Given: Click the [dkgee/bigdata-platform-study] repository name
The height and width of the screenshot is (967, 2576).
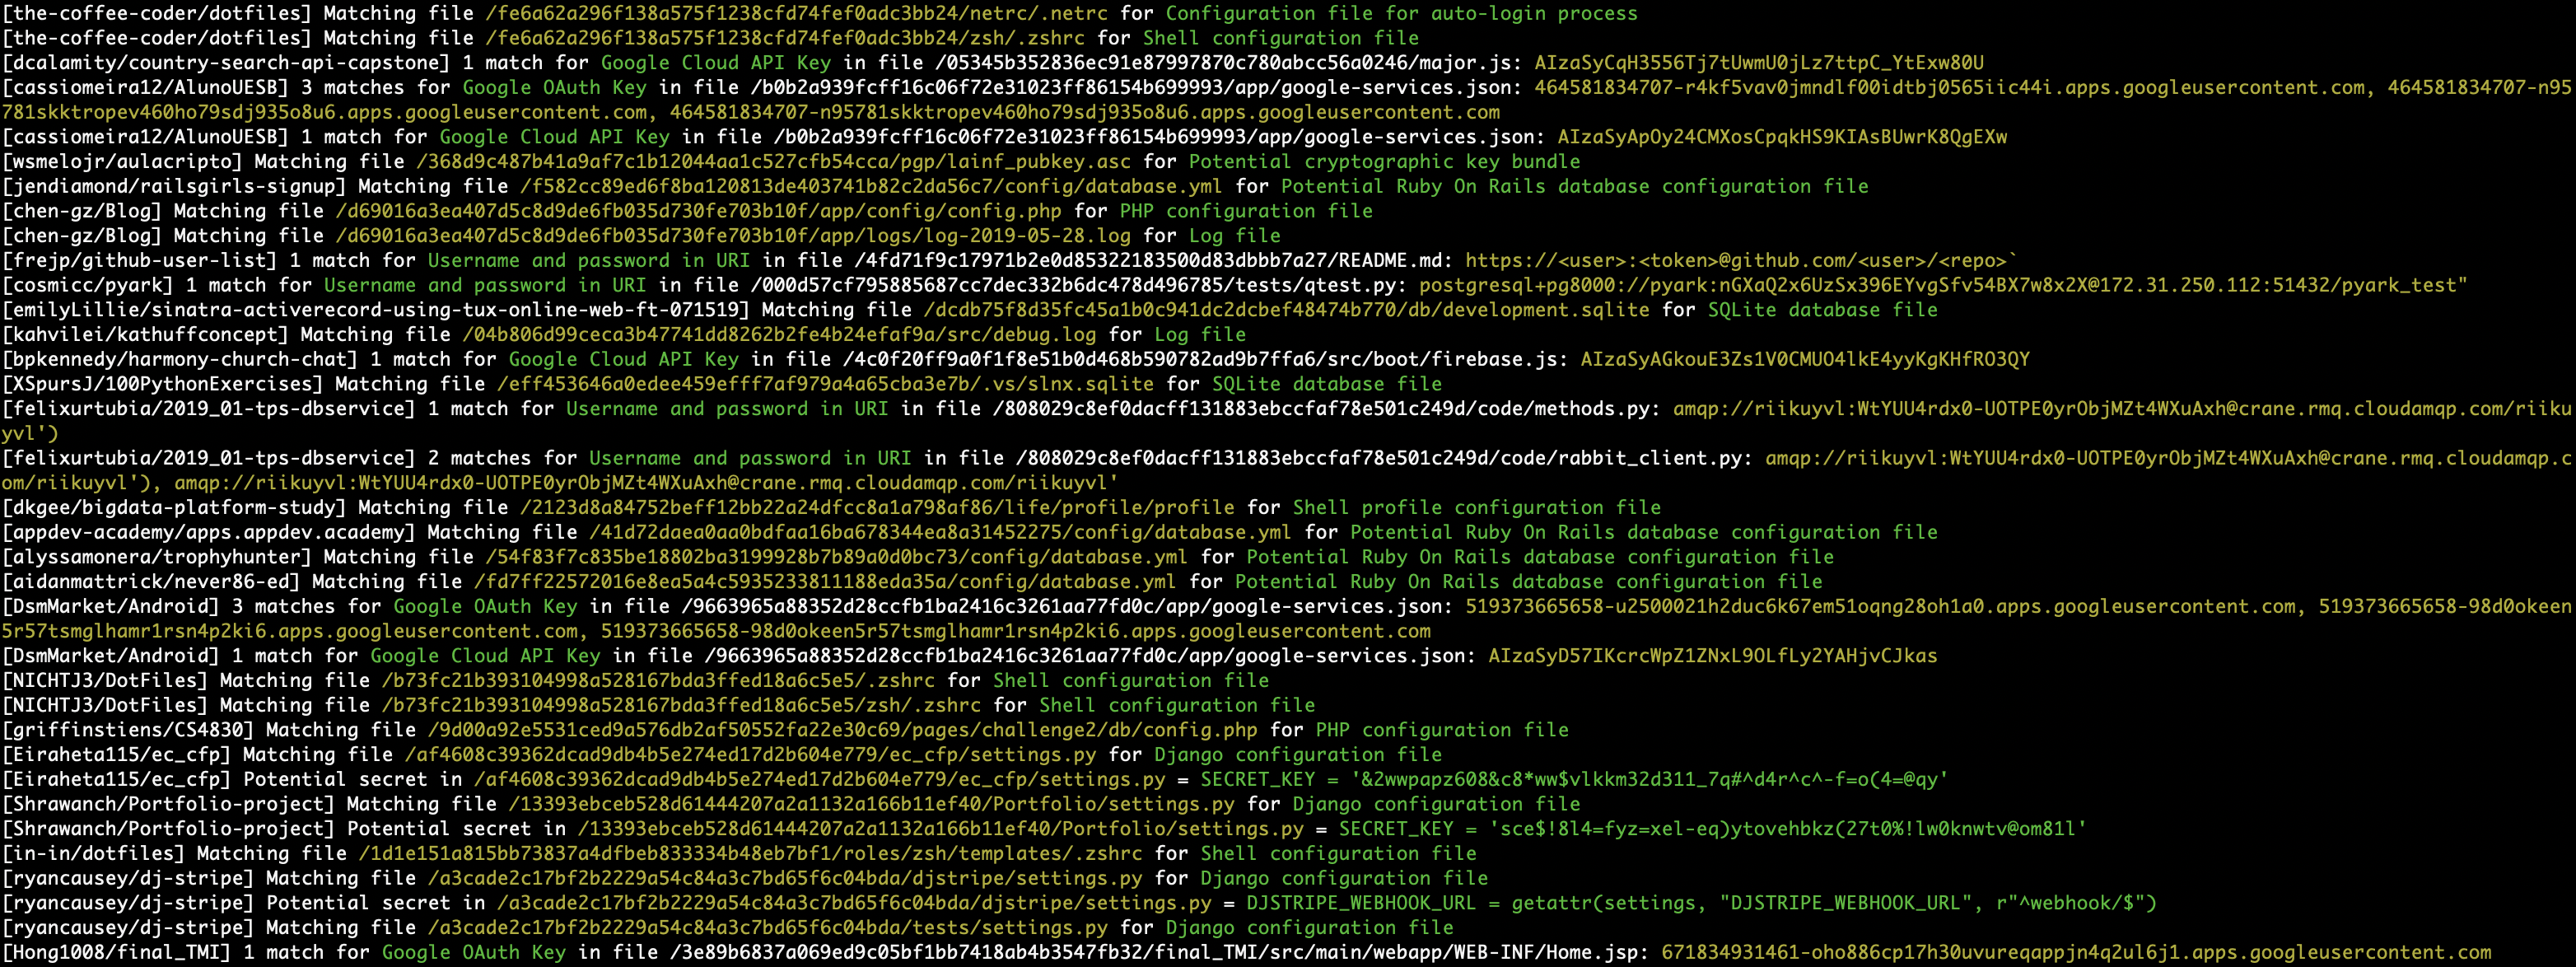Looking at the screenshot, I should (173, 507).
